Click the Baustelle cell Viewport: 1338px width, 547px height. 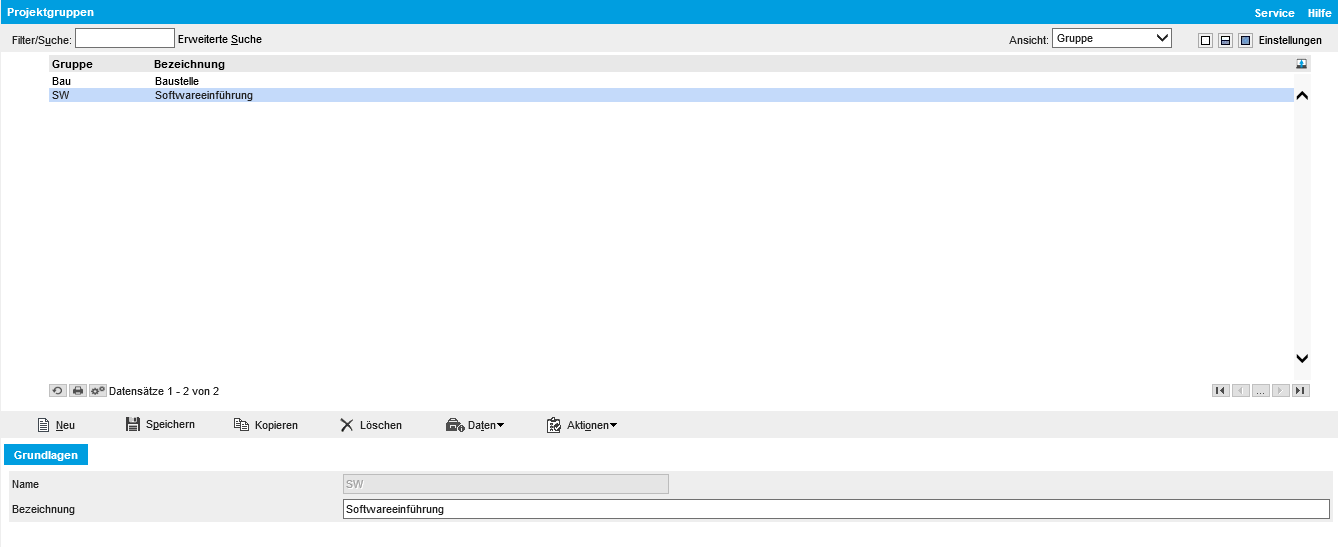[177, 80]
